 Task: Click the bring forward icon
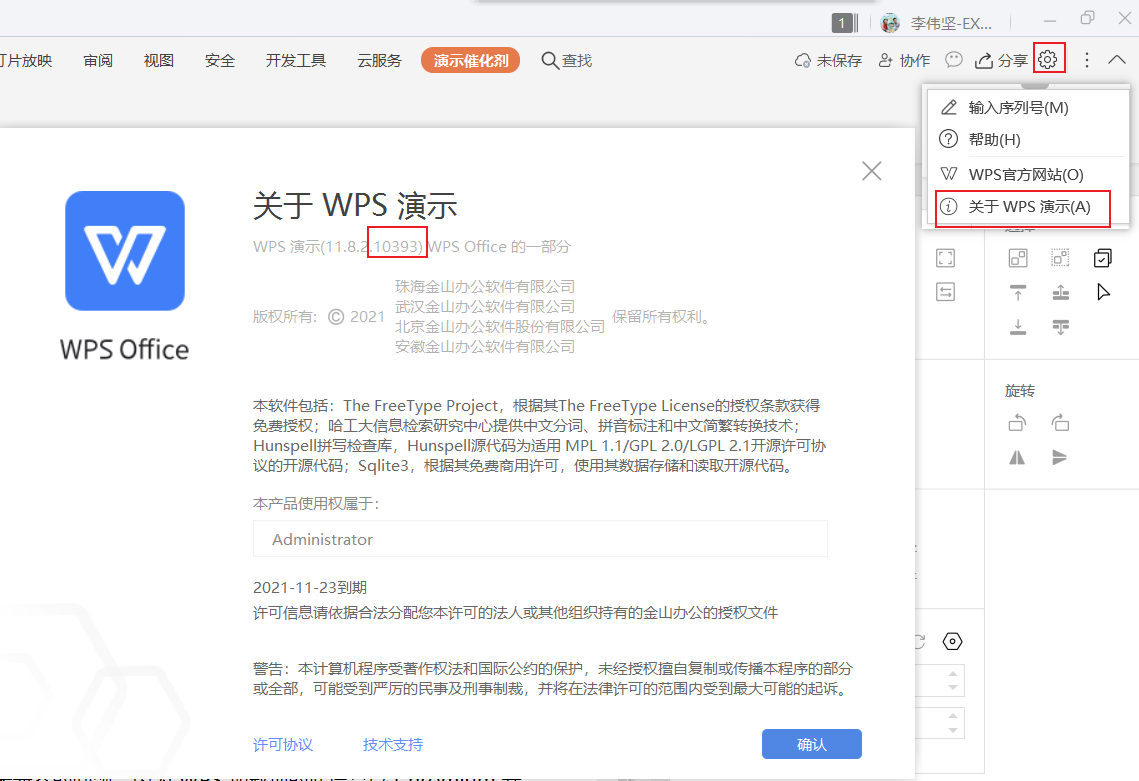(1061, 292)
